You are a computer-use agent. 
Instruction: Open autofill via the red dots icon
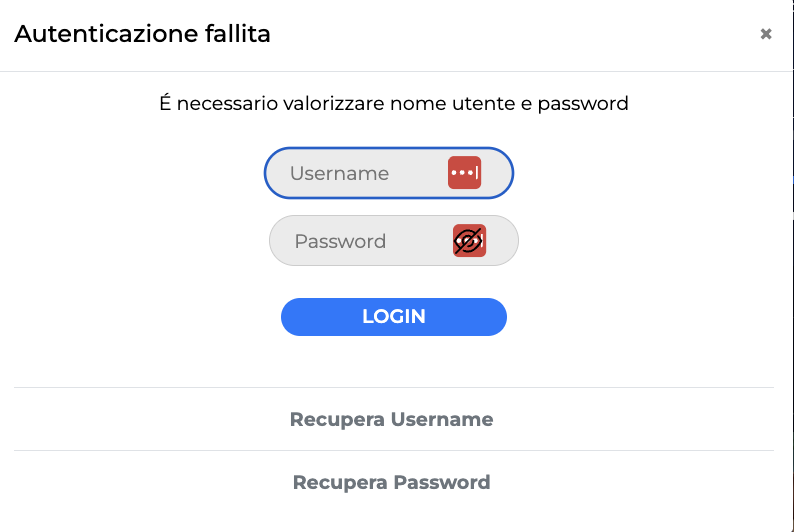coord(464,173)
